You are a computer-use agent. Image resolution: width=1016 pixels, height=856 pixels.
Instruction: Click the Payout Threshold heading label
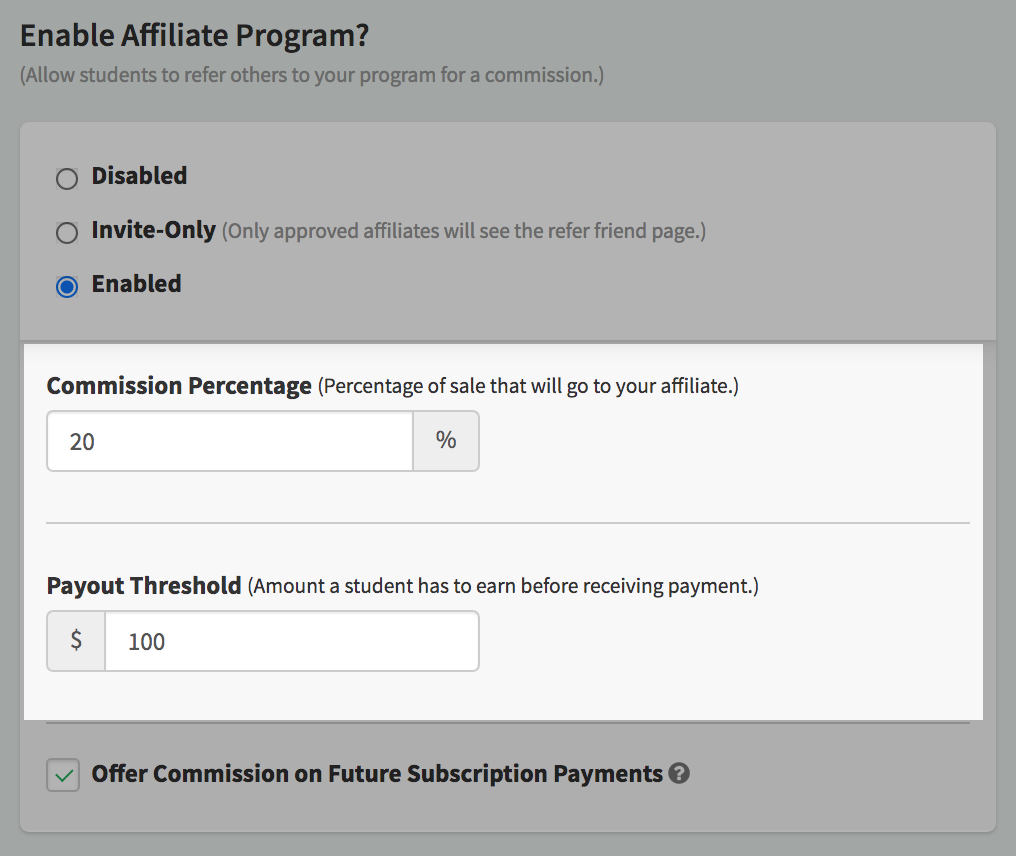pos(144,586)
